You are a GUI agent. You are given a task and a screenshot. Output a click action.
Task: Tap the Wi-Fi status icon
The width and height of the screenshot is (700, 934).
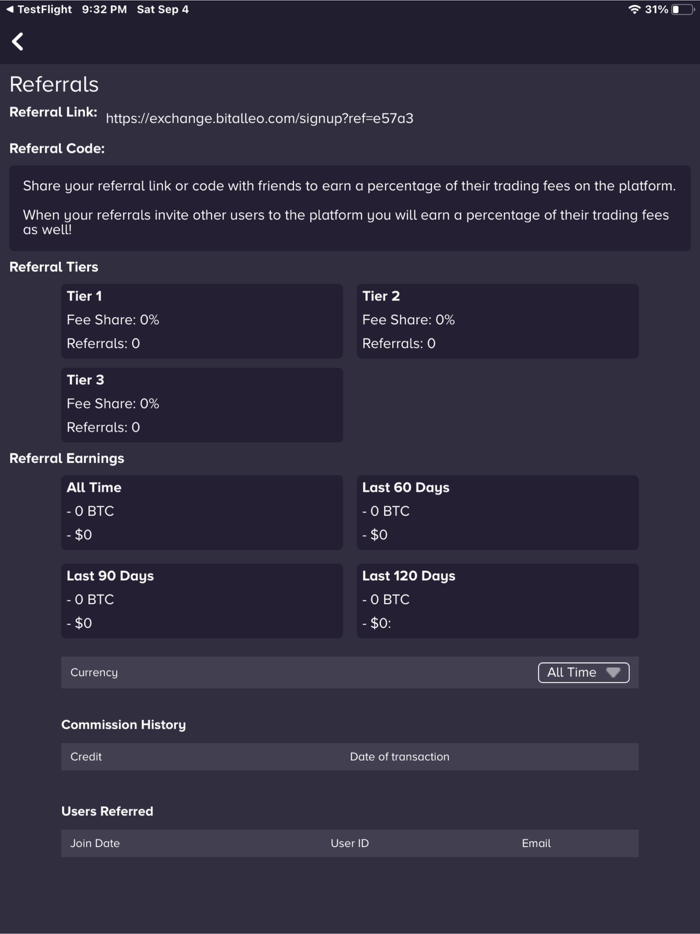click(633, 9)
